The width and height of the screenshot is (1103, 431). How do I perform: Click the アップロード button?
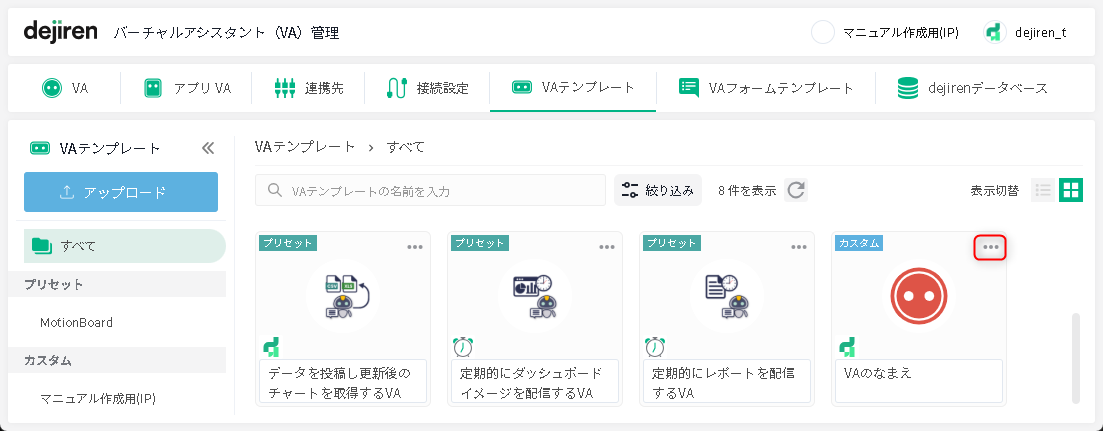click(121, 192)
